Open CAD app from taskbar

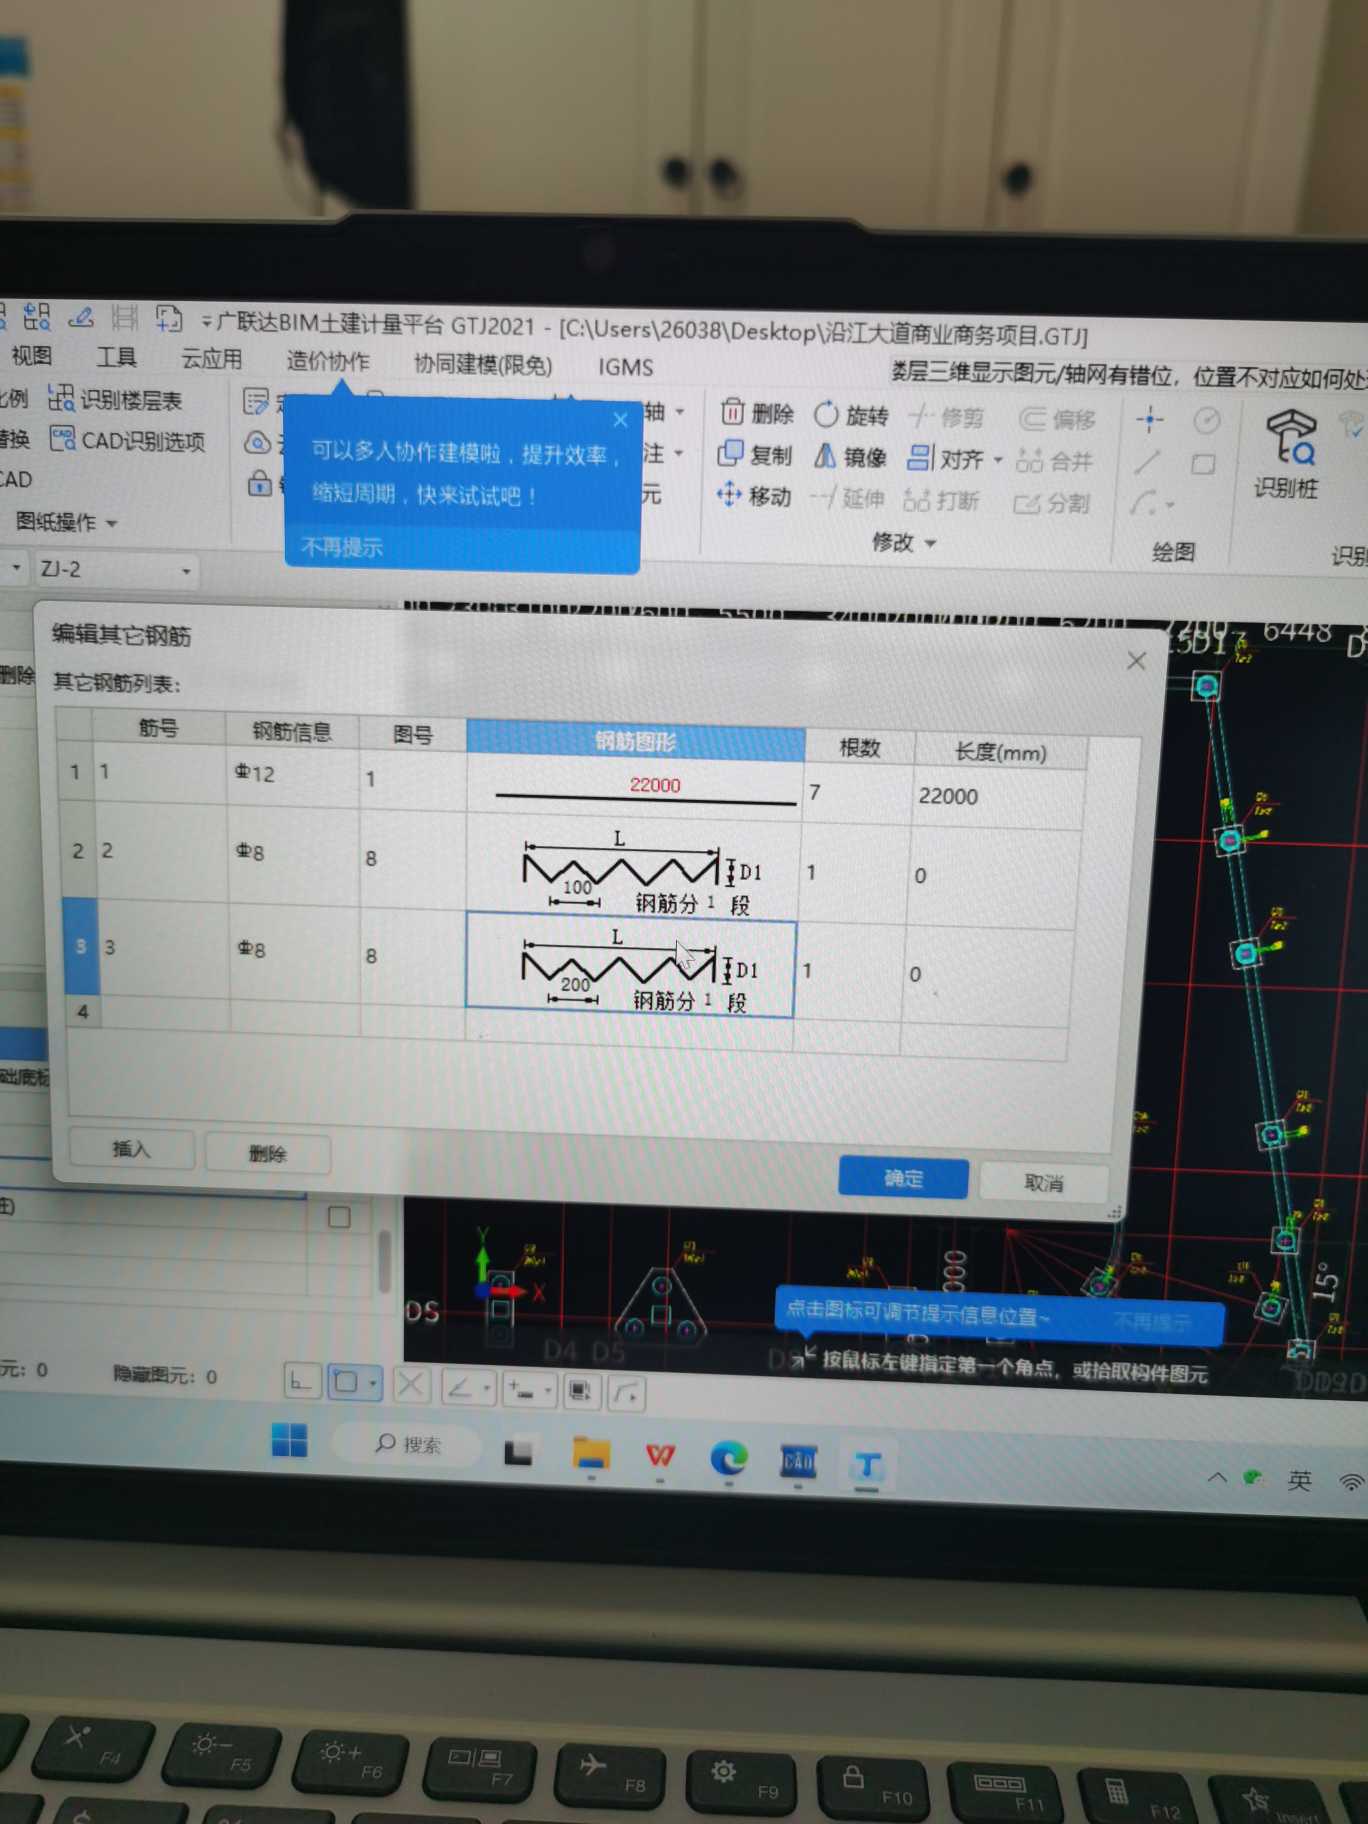(x=798, y=1462)
